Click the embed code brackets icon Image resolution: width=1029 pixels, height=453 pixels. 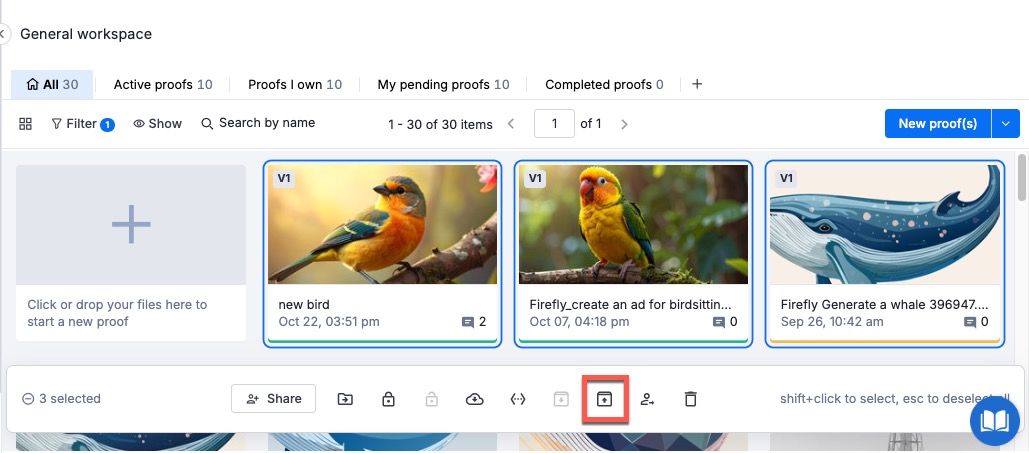(x=518, y=399)
